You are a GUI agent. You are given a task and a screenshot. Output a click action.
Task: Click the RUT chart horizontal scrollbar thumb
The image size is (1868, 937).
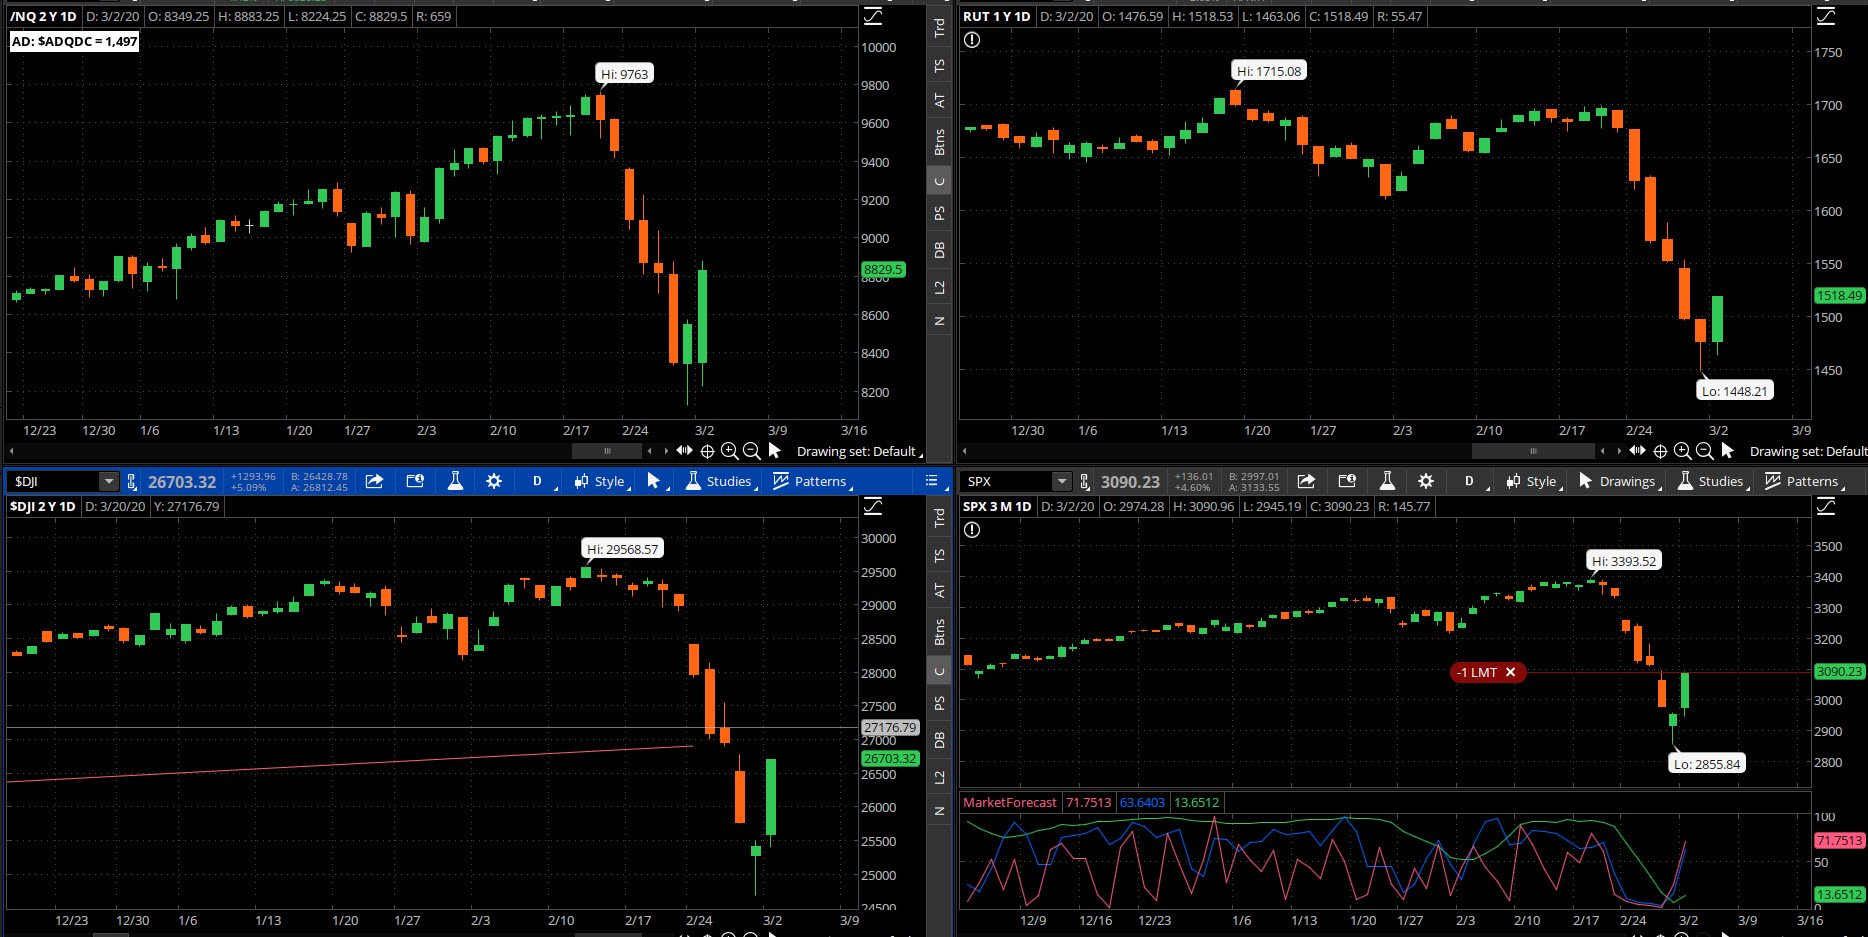[1533, 451]
